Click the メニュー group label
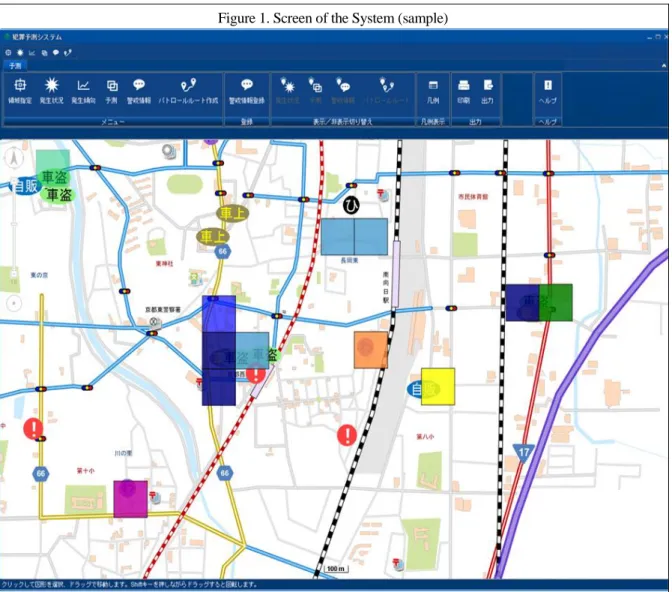 (x=113, y=122)
